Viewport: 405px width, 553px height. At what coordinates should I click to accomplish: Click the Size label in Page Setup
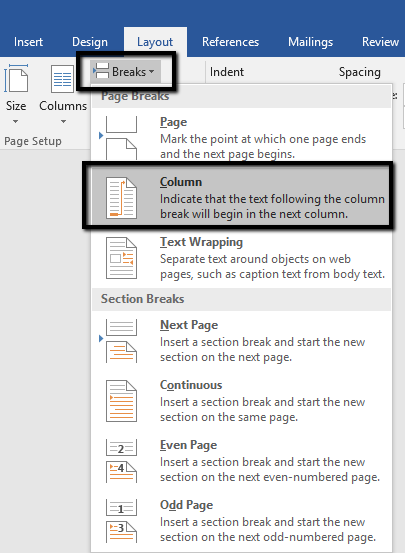(x=16, y=106)
